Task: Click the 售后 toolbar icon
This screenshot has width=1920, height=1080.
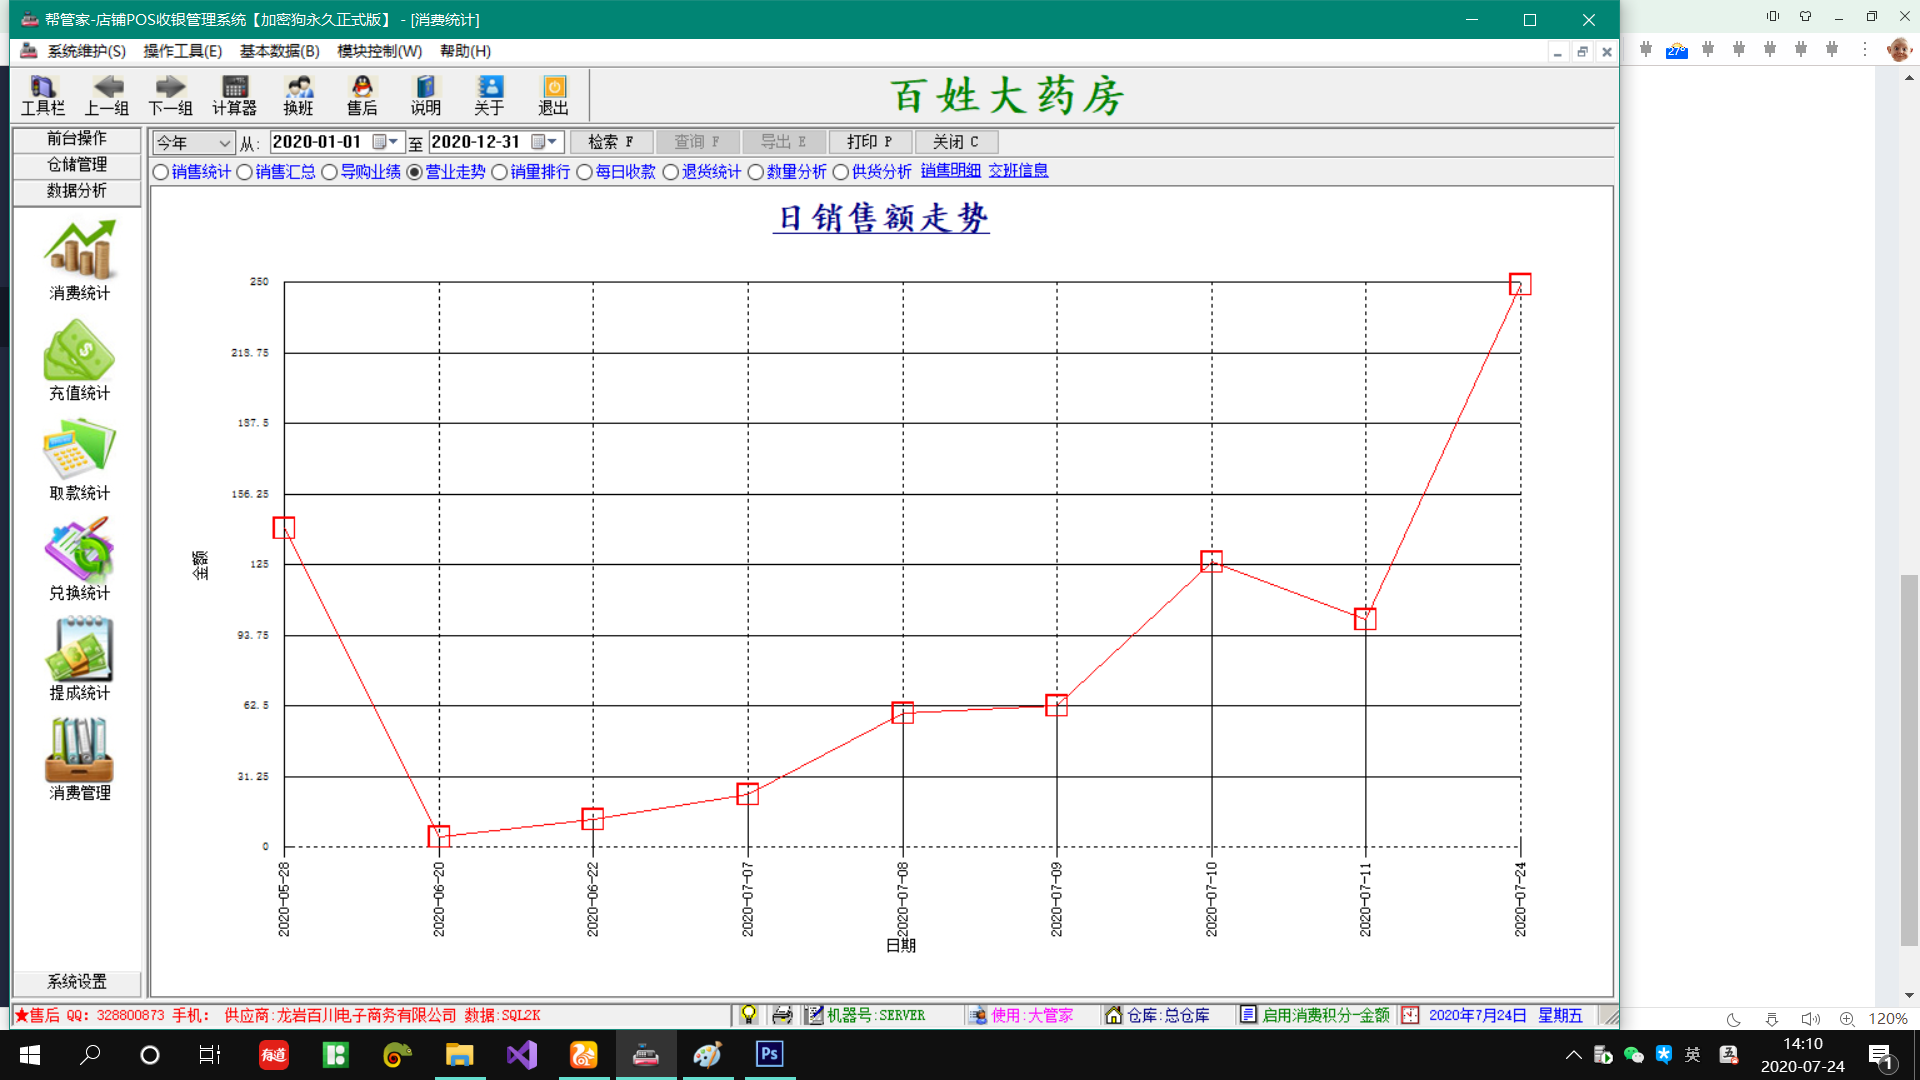Action: pos(363,94)
